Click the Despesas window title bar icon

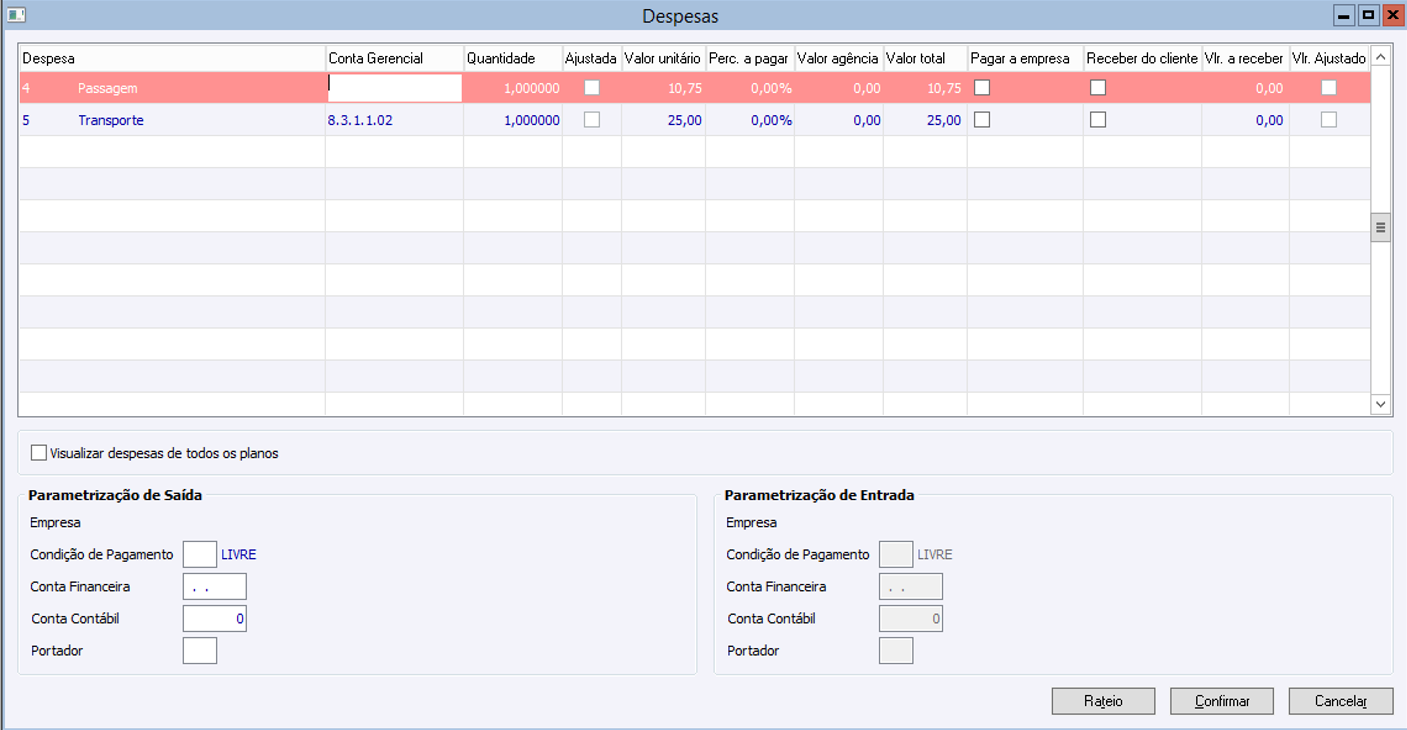tap(16, 15)
